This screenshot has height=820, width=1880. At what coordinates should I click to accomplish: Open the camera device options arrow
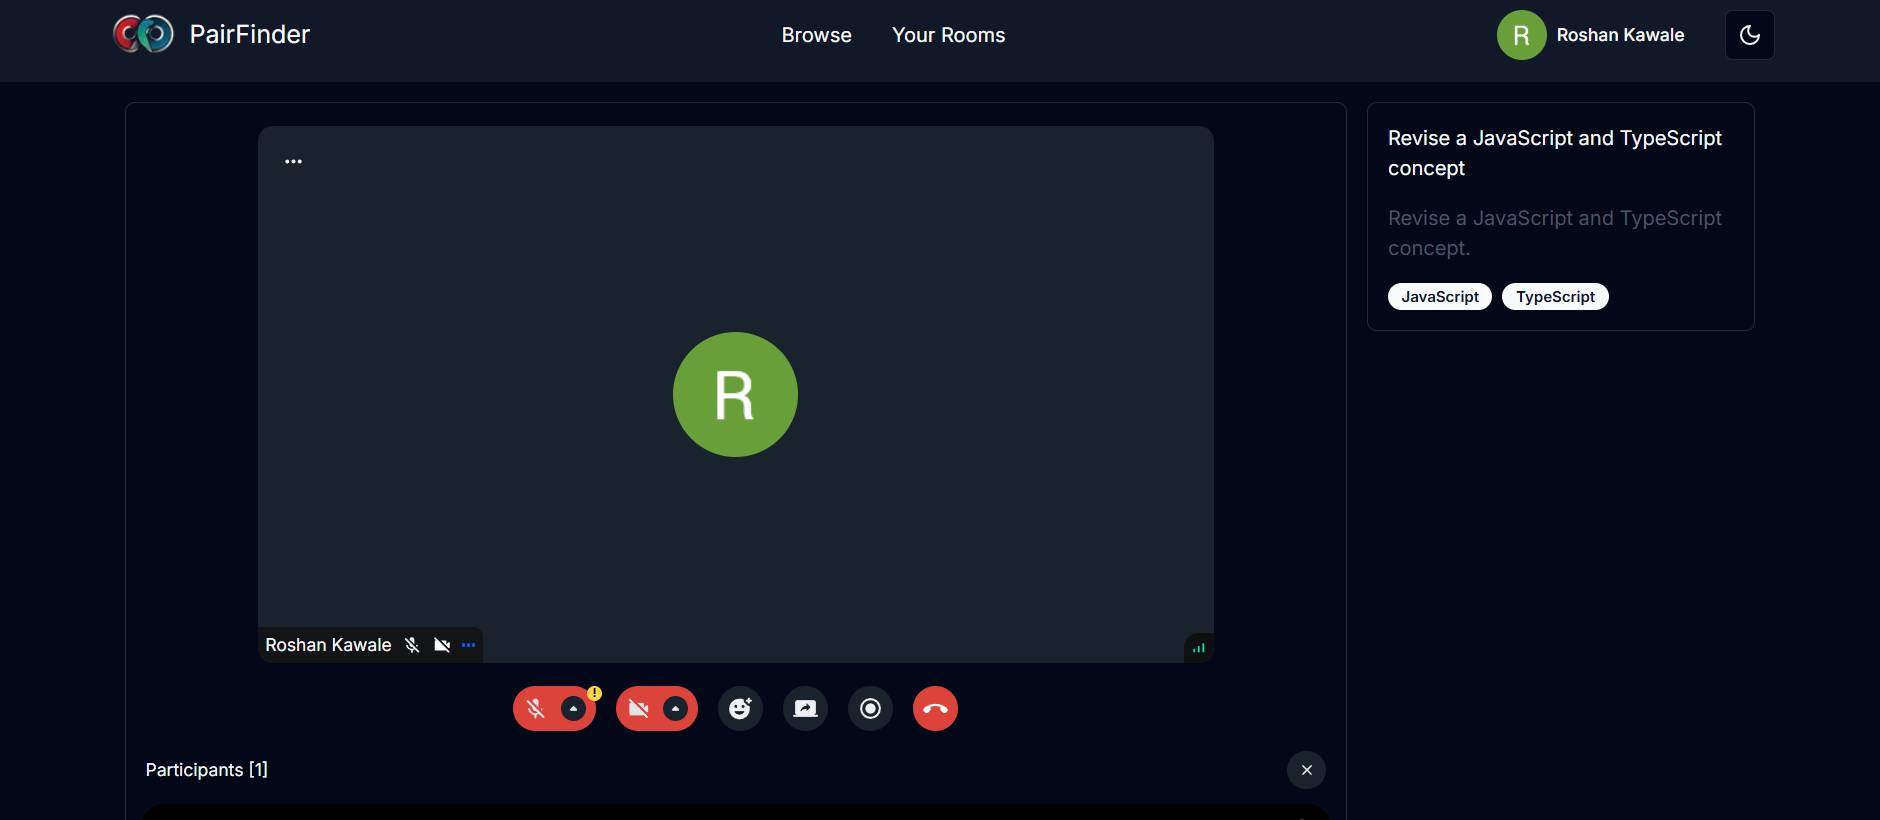676,709
